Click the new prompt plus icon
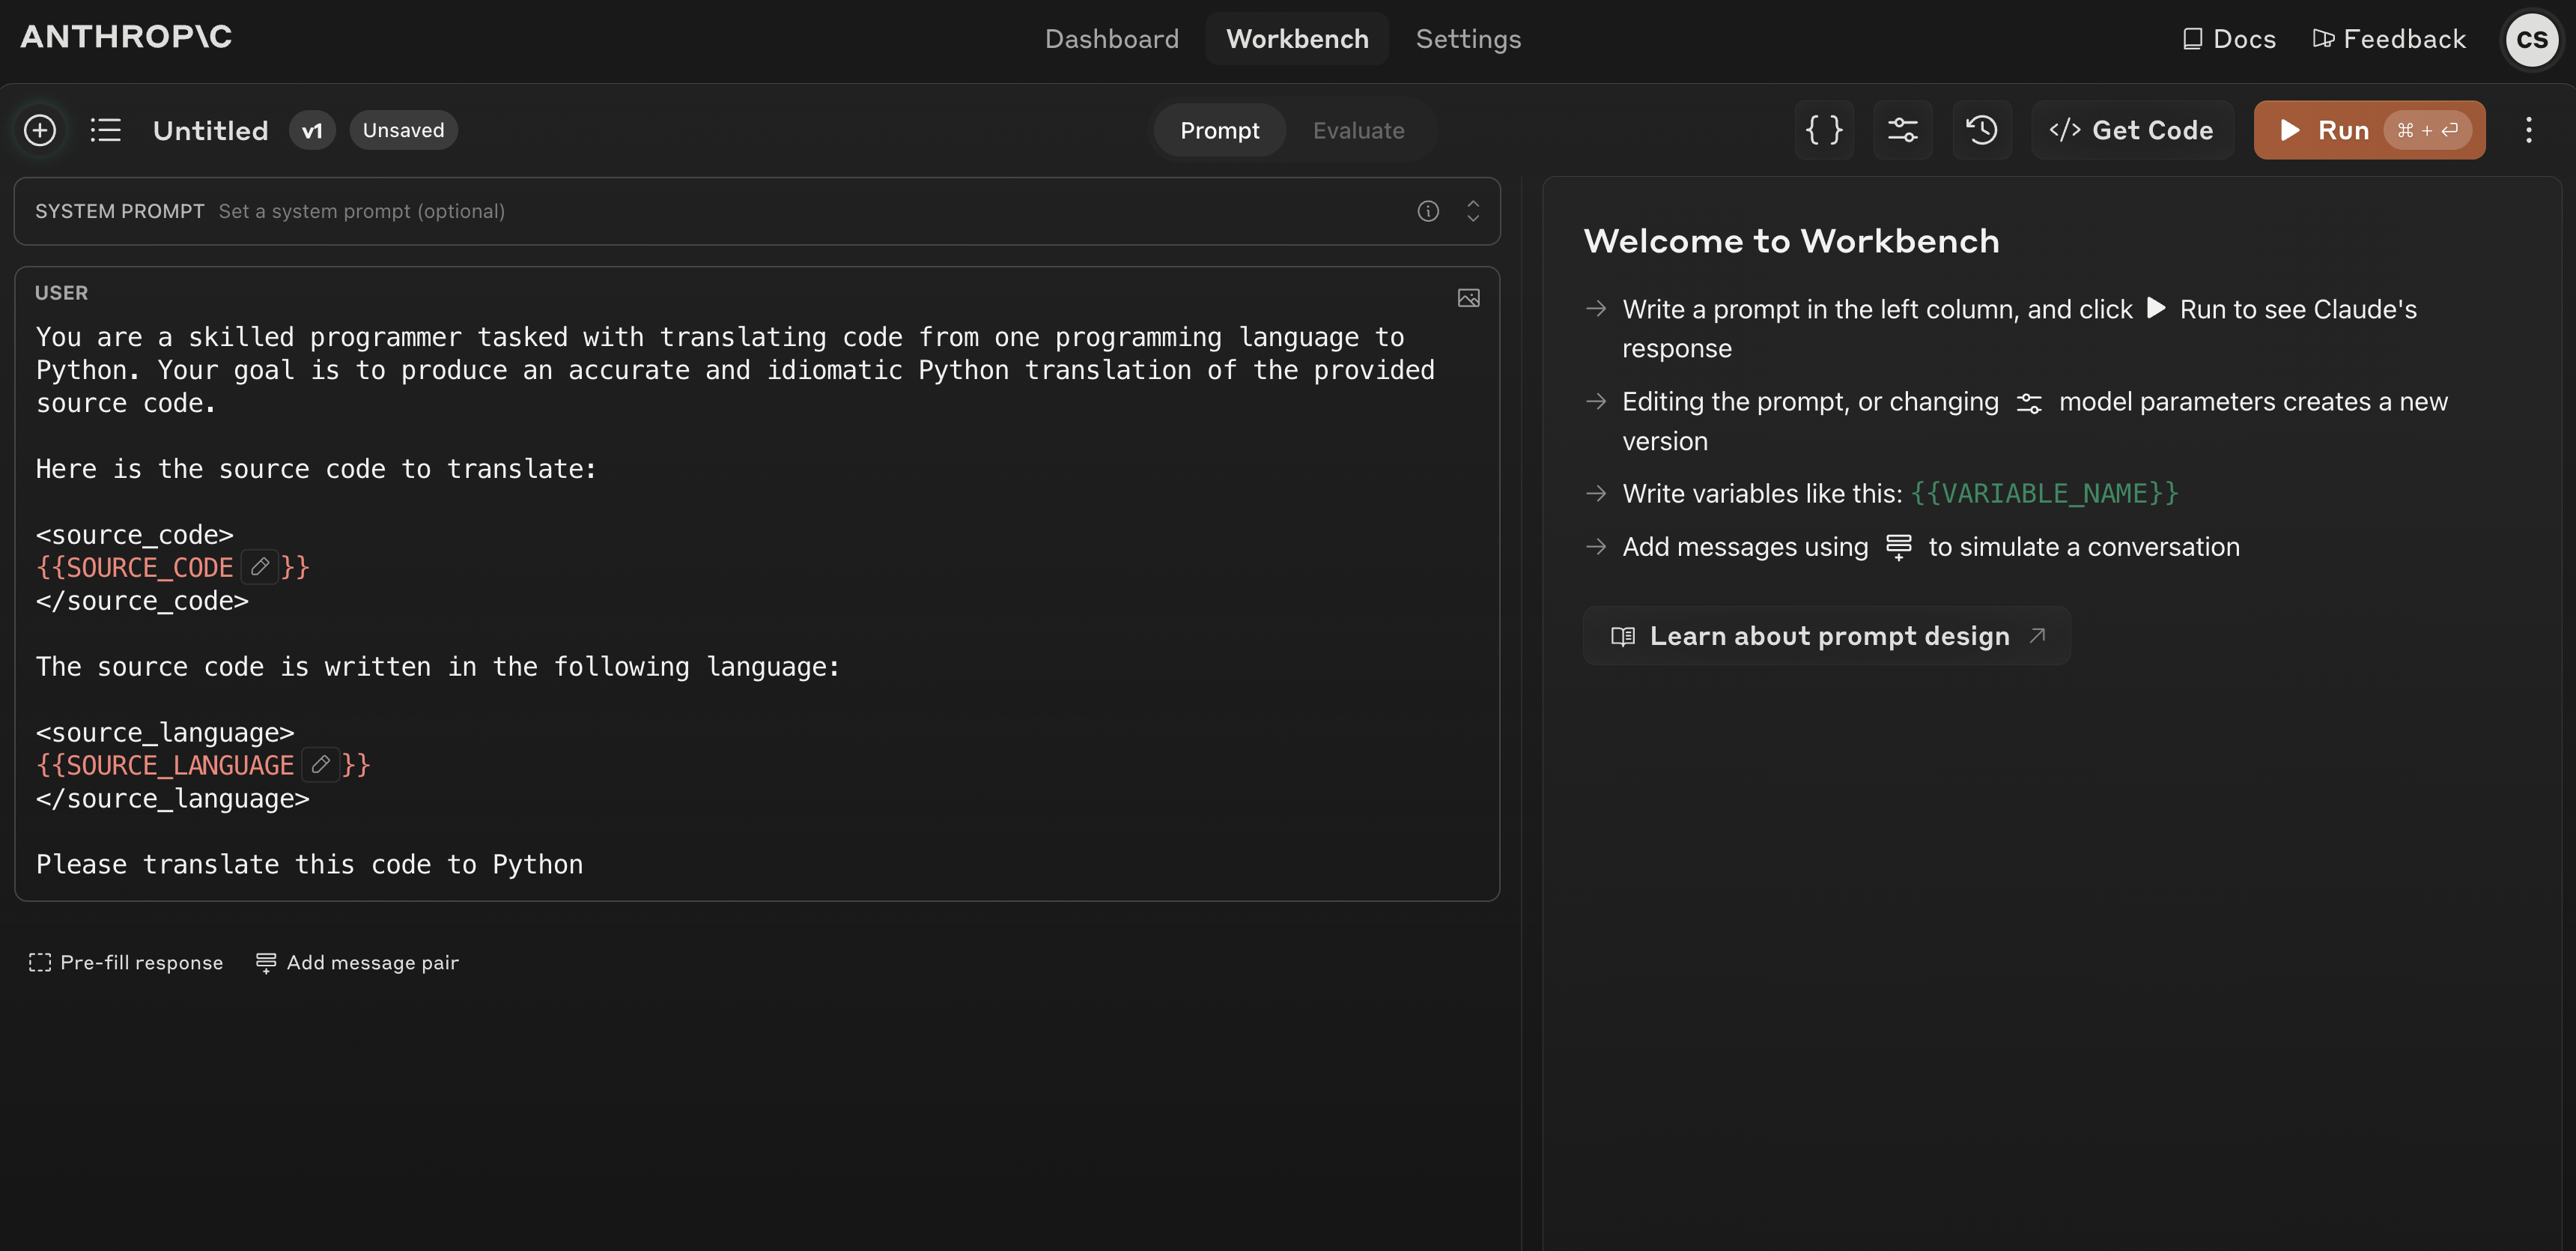2576x1251 pixels. 40,130
